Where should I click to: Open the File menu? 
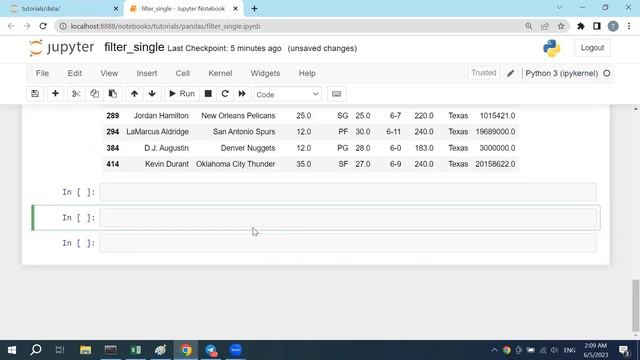pyautogui.click(x=42, y=73)
